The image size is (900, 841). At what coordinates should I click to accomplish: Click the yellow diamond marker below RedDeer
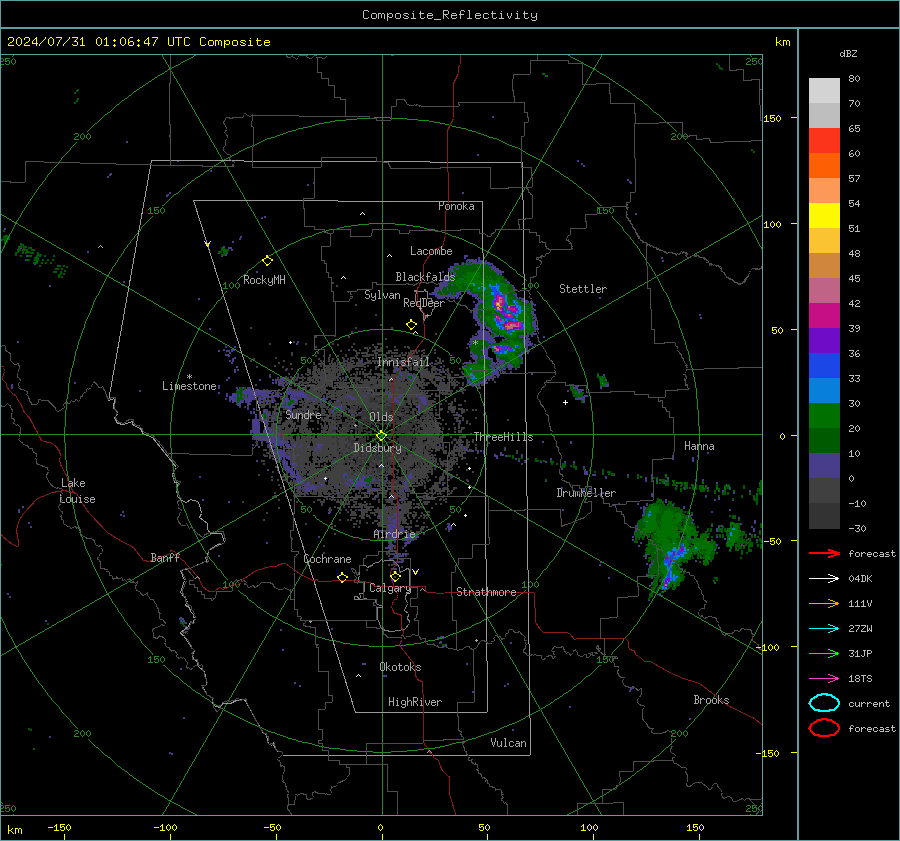411,325
